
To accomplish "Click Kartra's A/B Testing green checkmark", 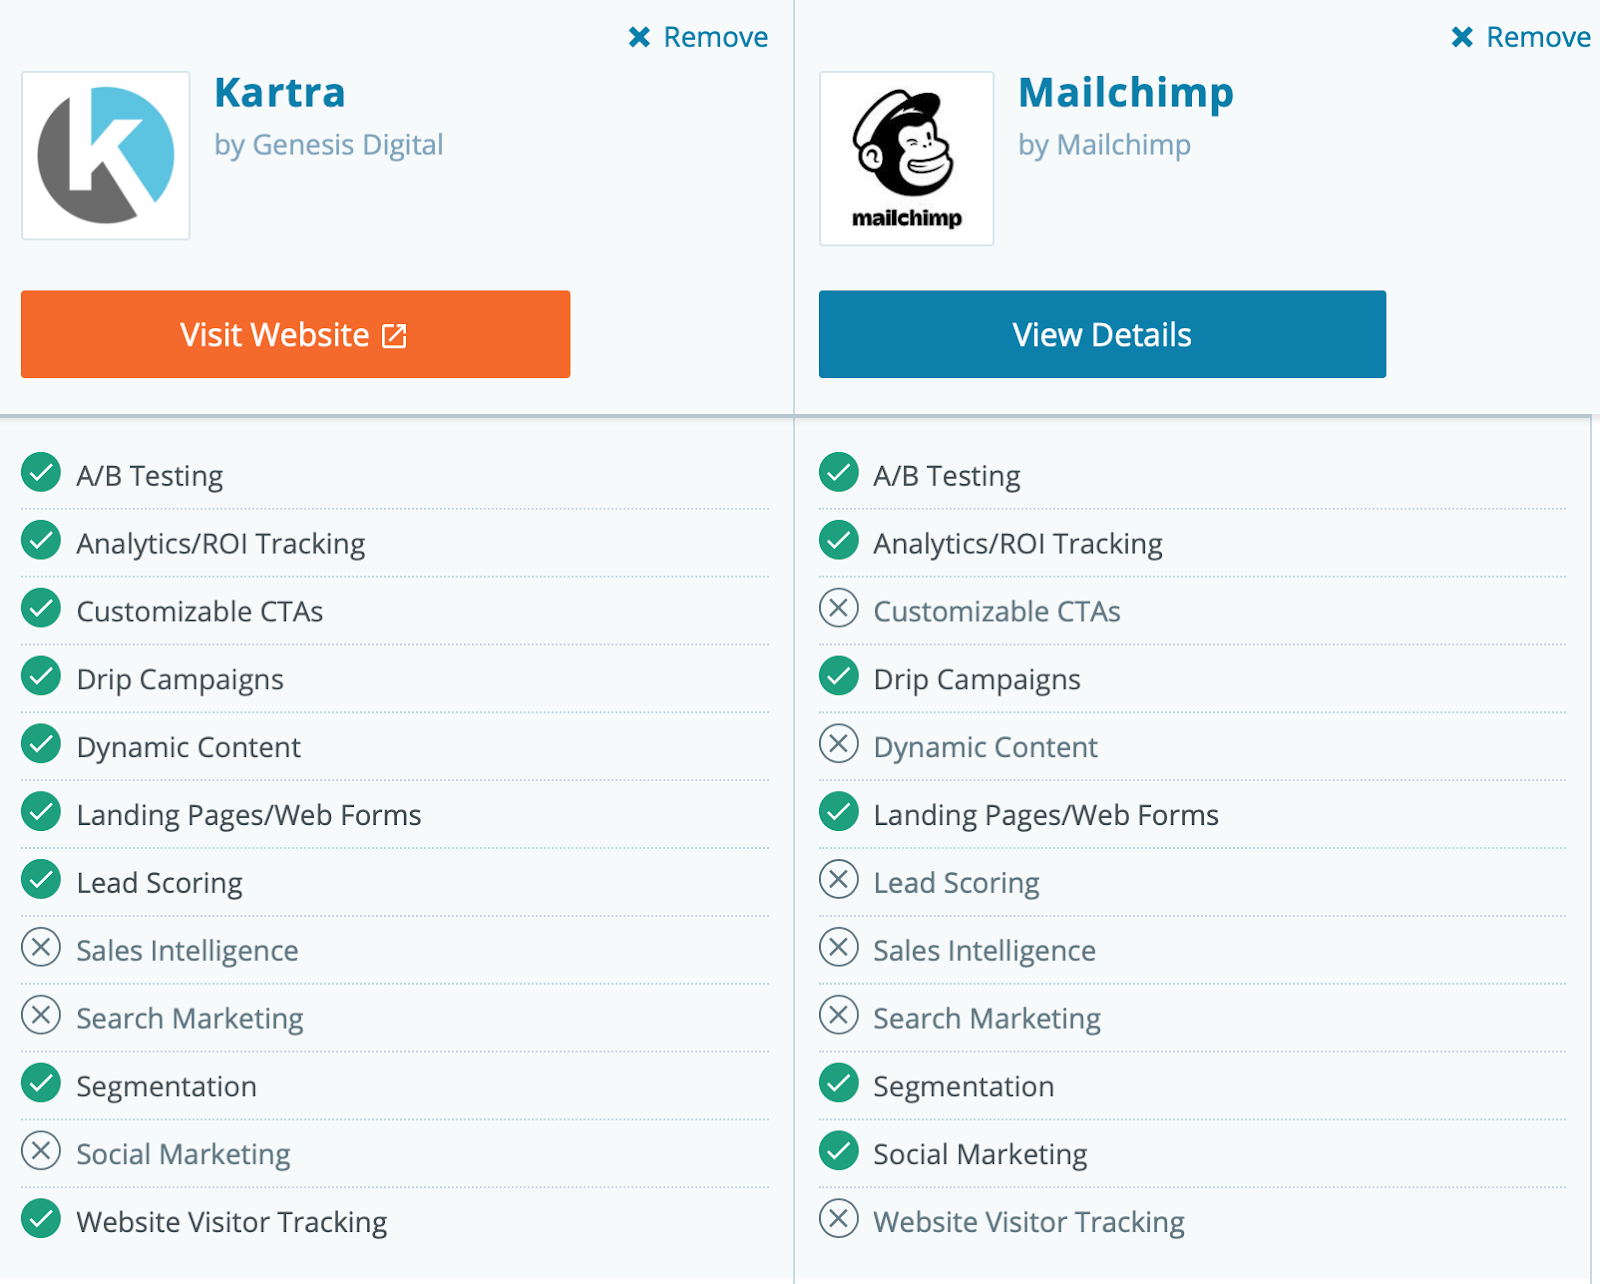I will (x=41, y=473).
